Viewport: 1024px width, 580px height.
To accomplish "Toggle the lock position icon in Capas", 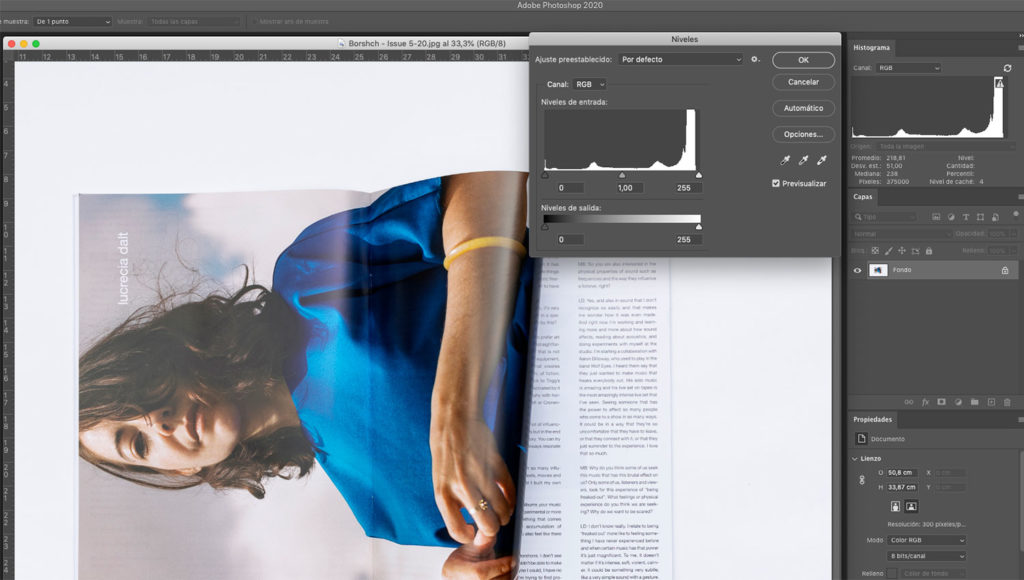I will (900, 250).
